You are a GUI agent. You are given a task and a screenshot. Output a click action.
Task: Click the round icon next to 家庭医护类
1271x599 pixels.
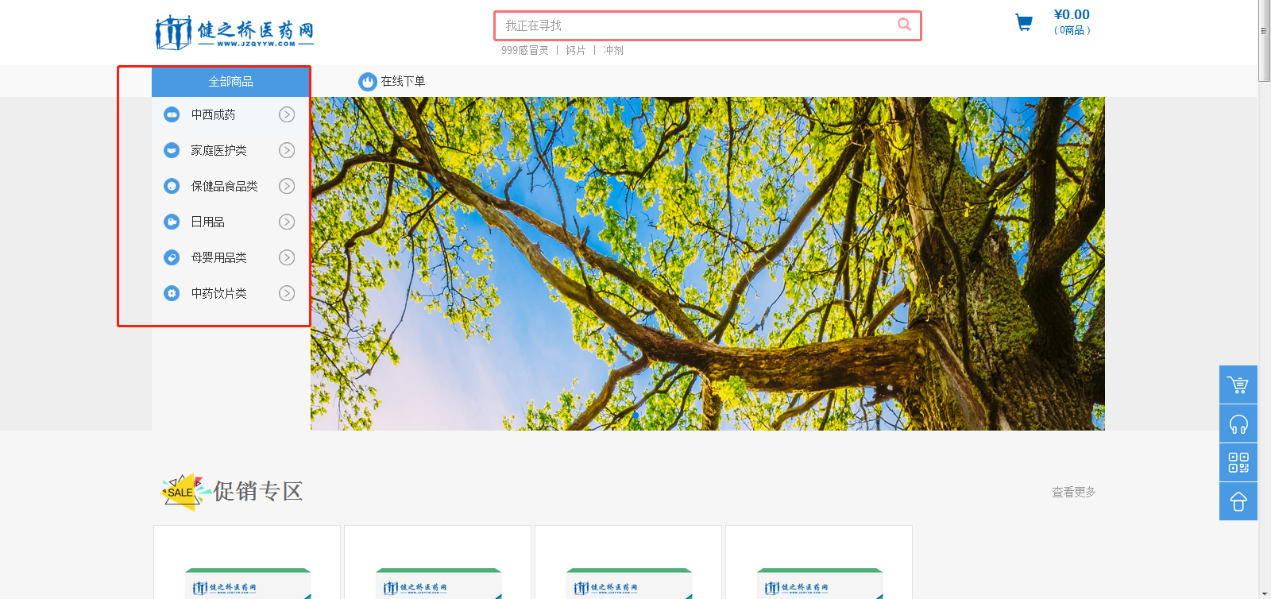[x=171, y=150]
